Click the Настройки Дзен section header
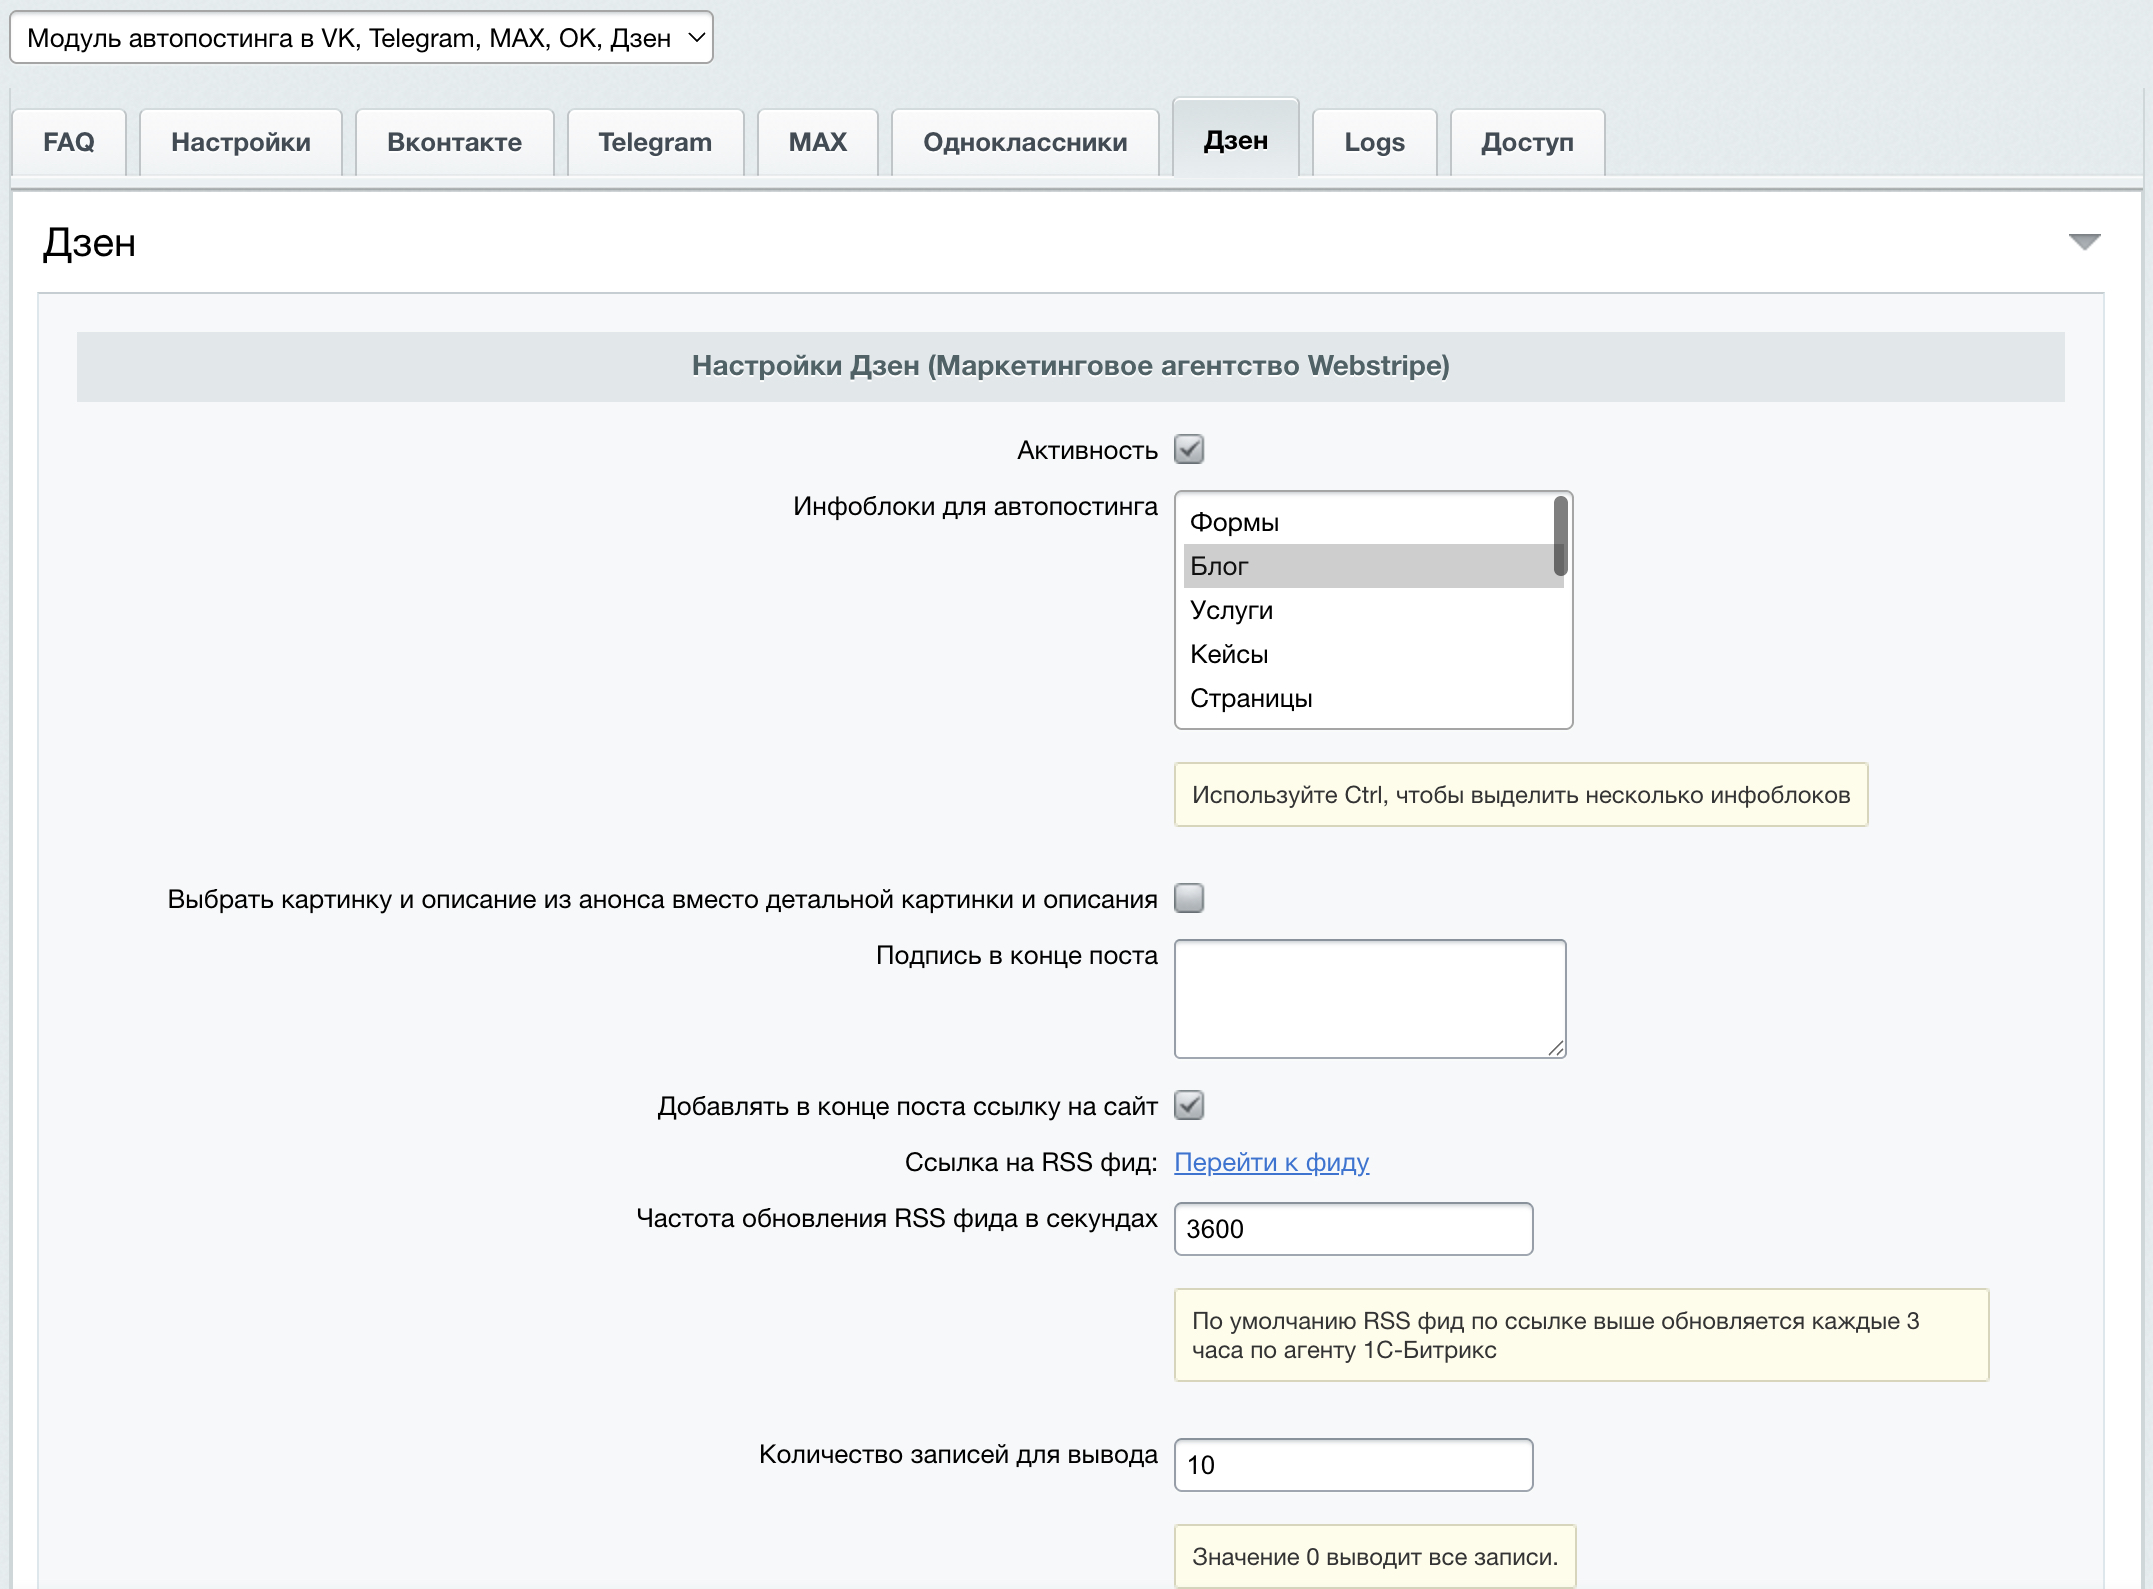This screenshot has height=1589, width=2153. tap(1071, 367)
